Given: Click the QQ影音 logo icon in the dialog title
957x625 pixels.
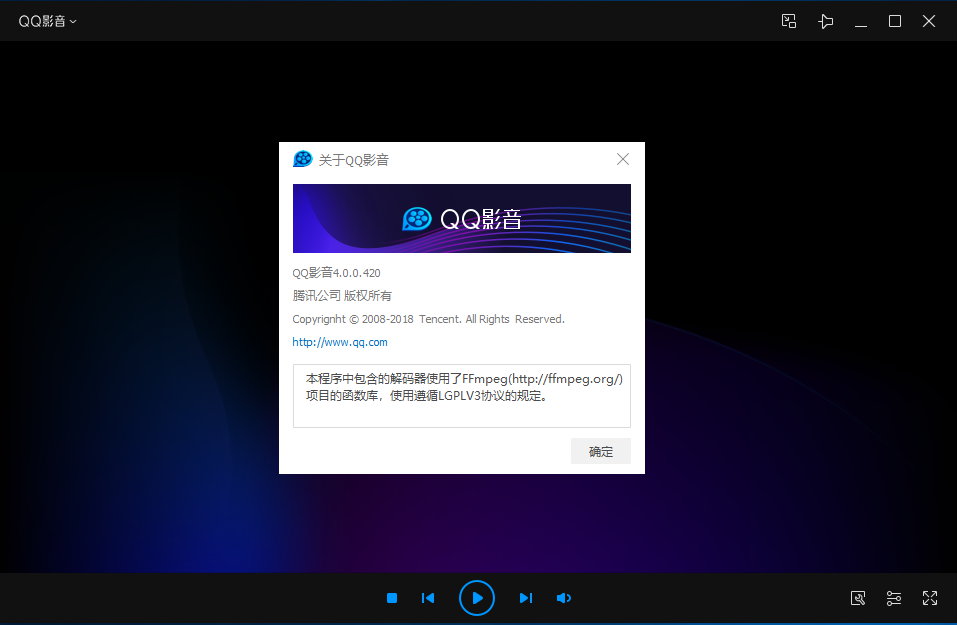Looking at the screenshot, I should [303, 159].
